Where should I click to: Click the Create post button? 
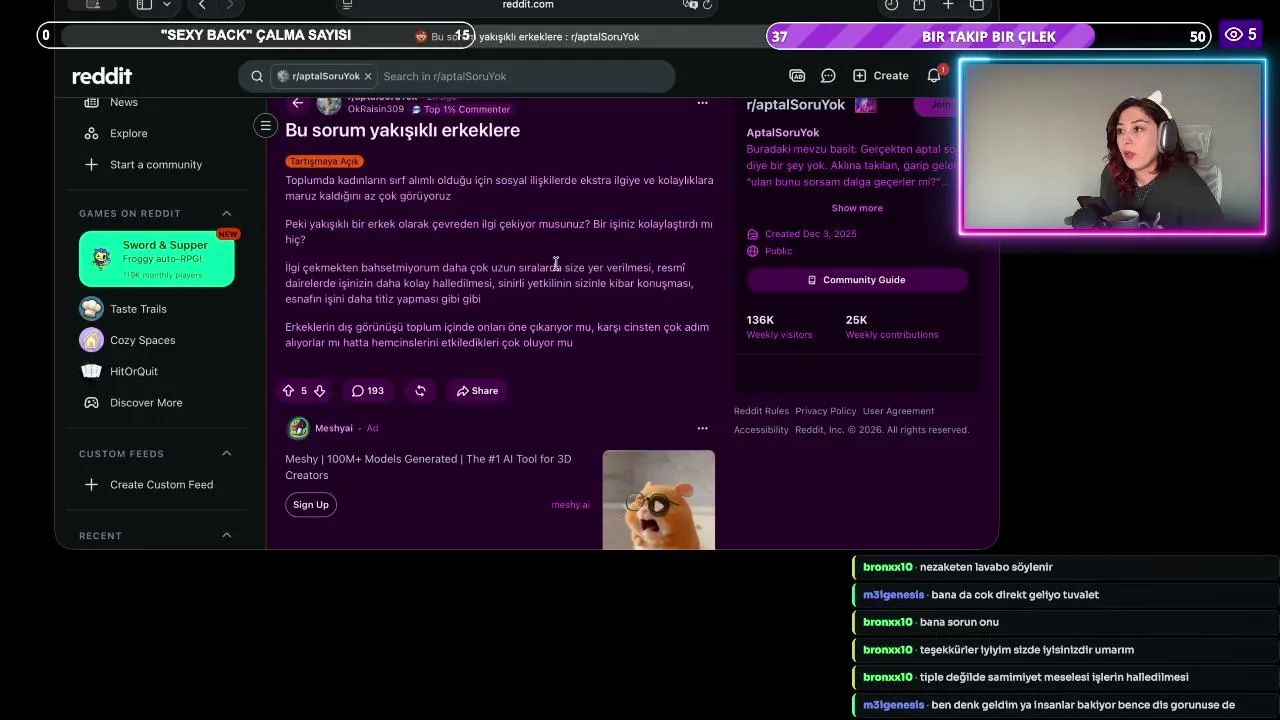pyautogui.click(x=881, y=76)
